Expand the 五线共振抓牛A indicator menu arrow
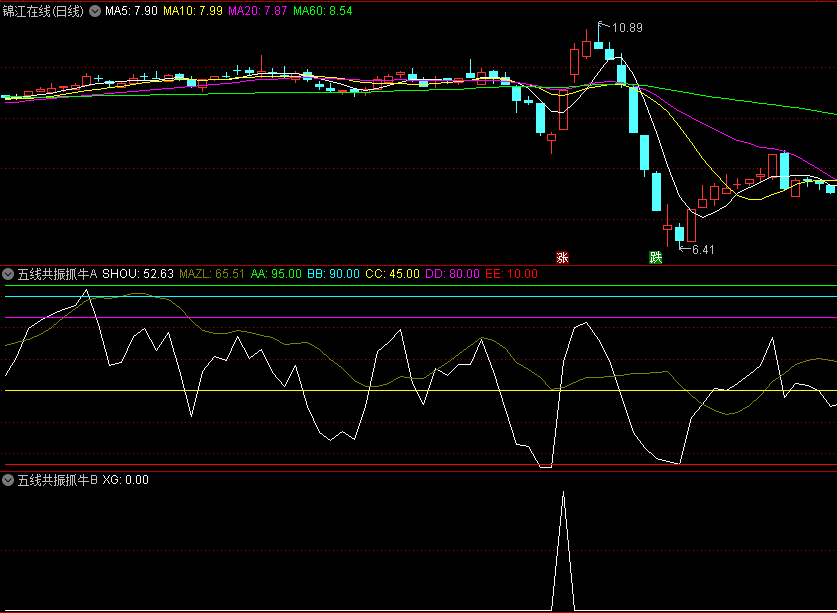Viewport: 837px width, 613px height. coord(8,274)
